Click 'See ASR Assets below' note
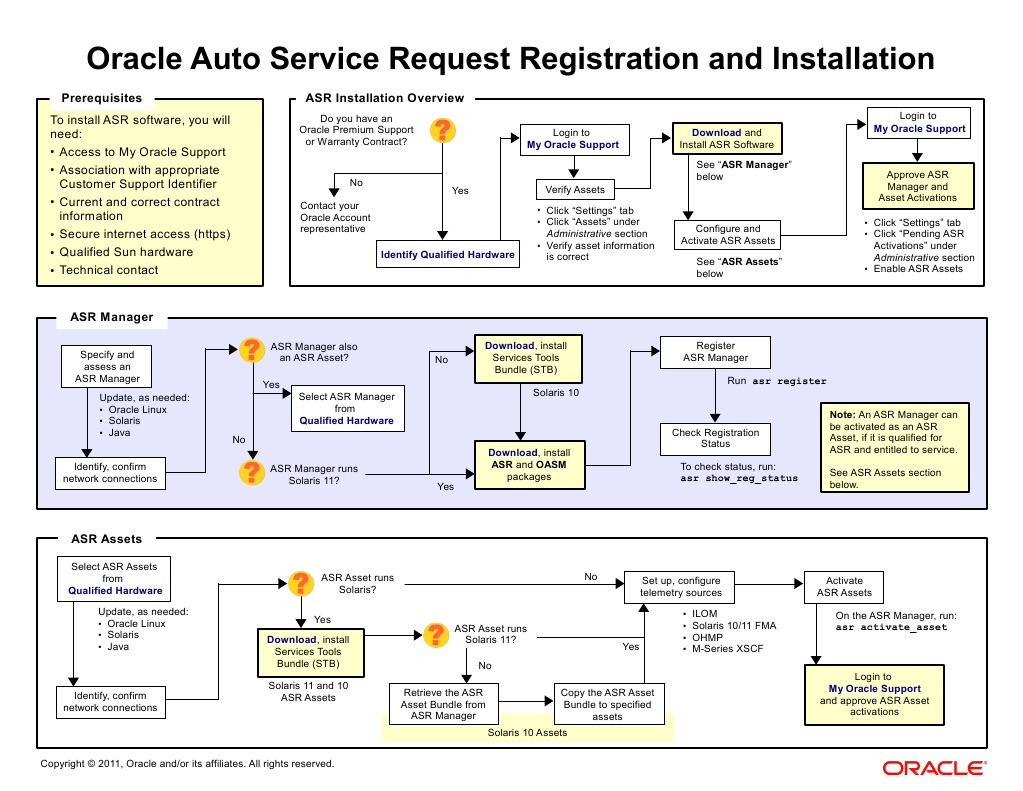This screenshot has height=791, width=1023. (x=739, y=268)
